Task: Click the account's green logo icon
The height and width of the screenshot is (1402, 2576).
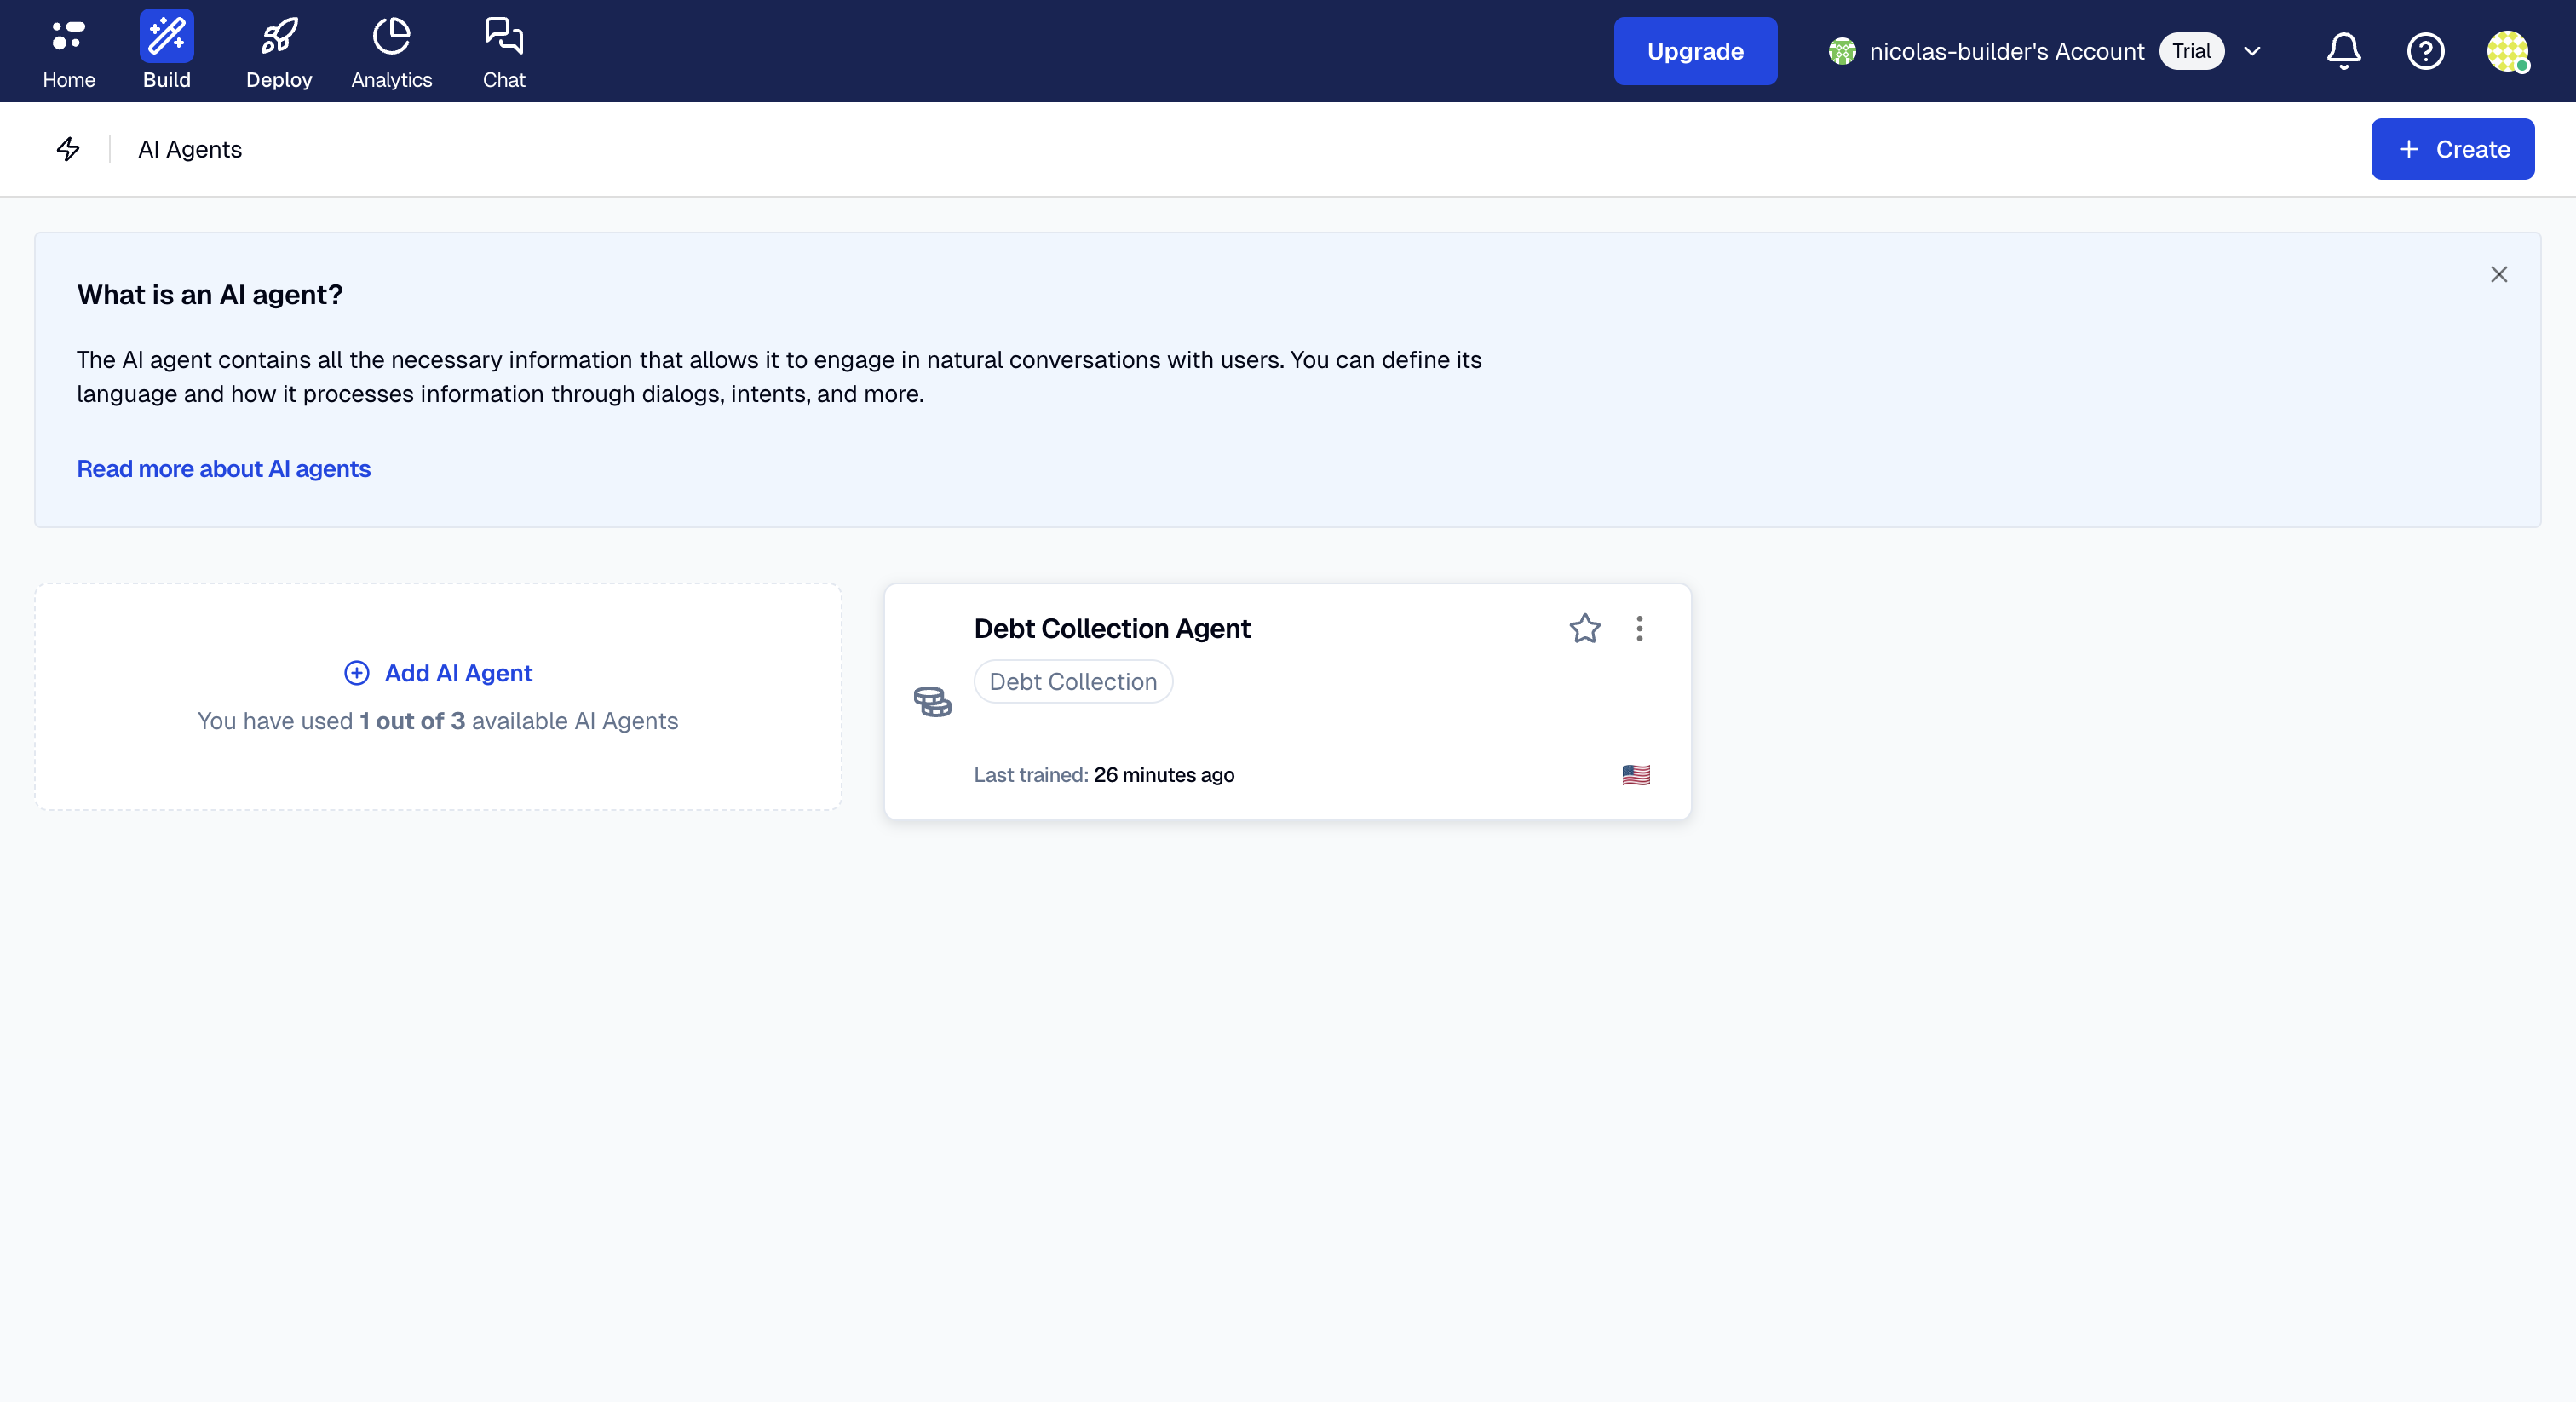Action: click(1842, 51)
